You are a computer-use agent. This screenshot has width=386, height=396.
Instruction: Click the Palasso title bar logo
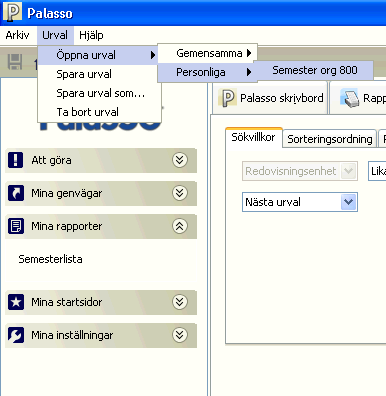pyautogui.click(x=12, y=12)
